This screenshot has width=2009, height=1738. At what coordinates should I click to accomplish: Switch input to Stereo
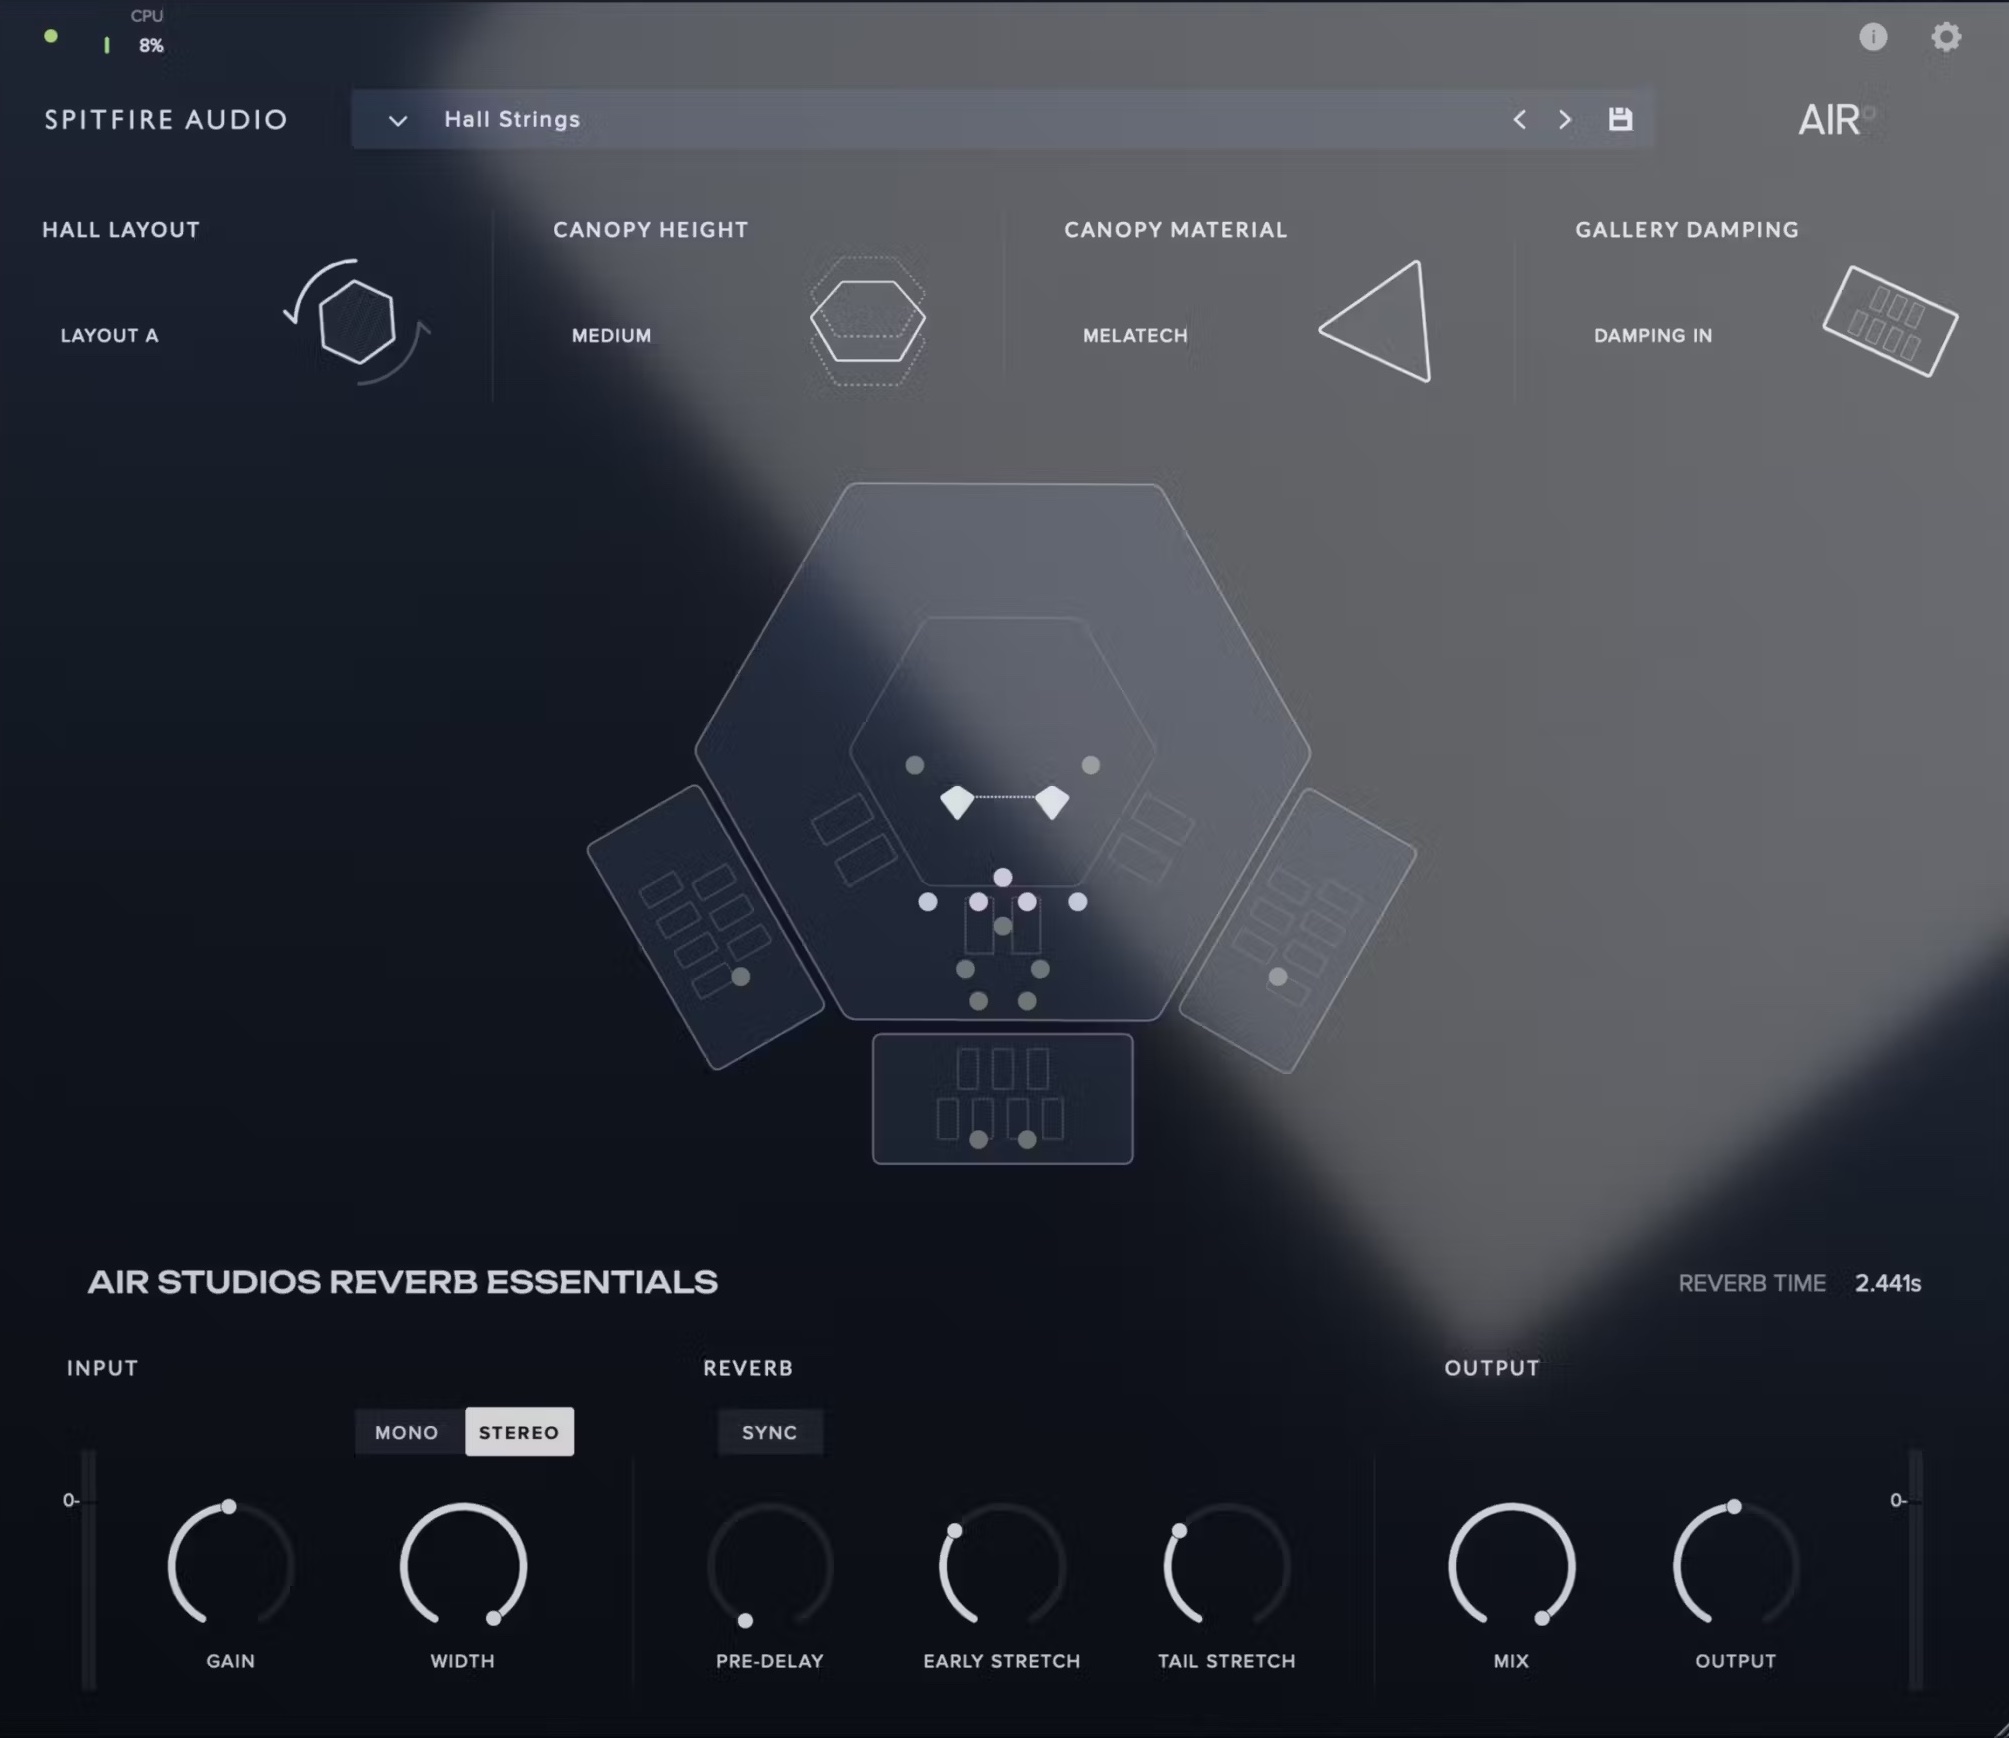coord(519,1432)
